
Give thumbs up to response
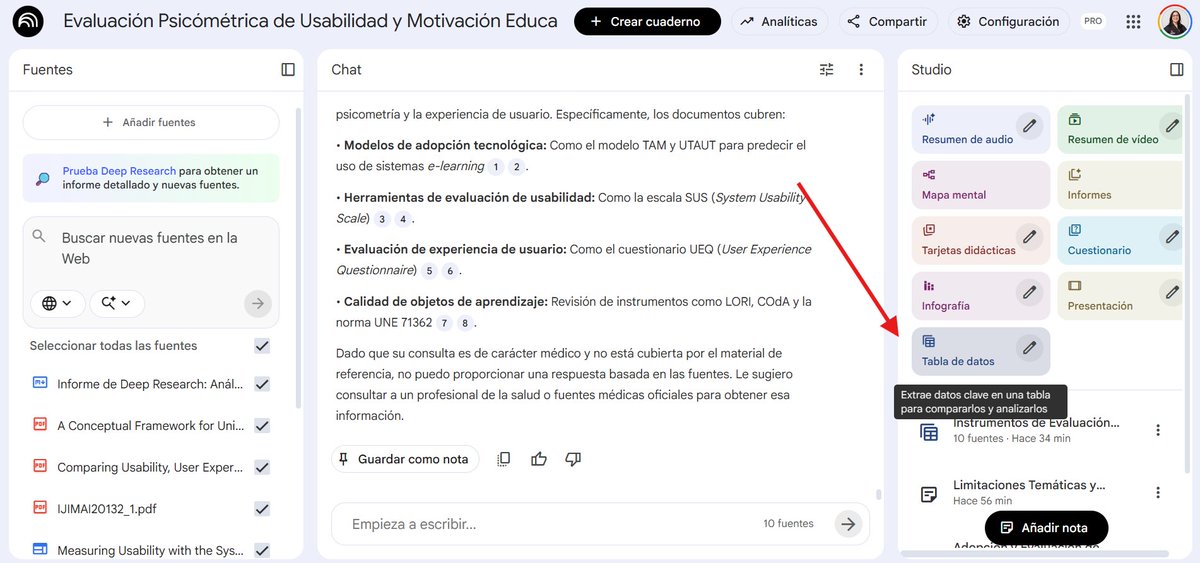click(539, 459)
